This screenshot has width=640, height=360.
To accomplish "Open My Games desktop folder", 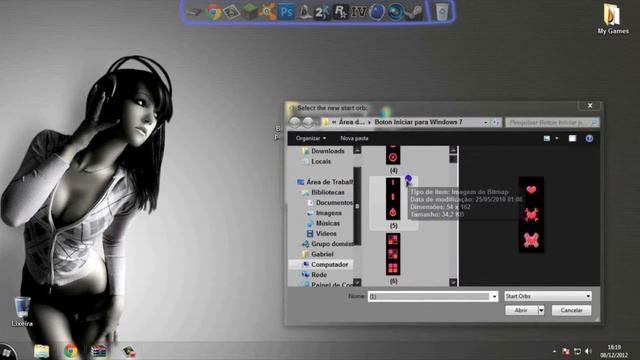I will tap(613, 18).
